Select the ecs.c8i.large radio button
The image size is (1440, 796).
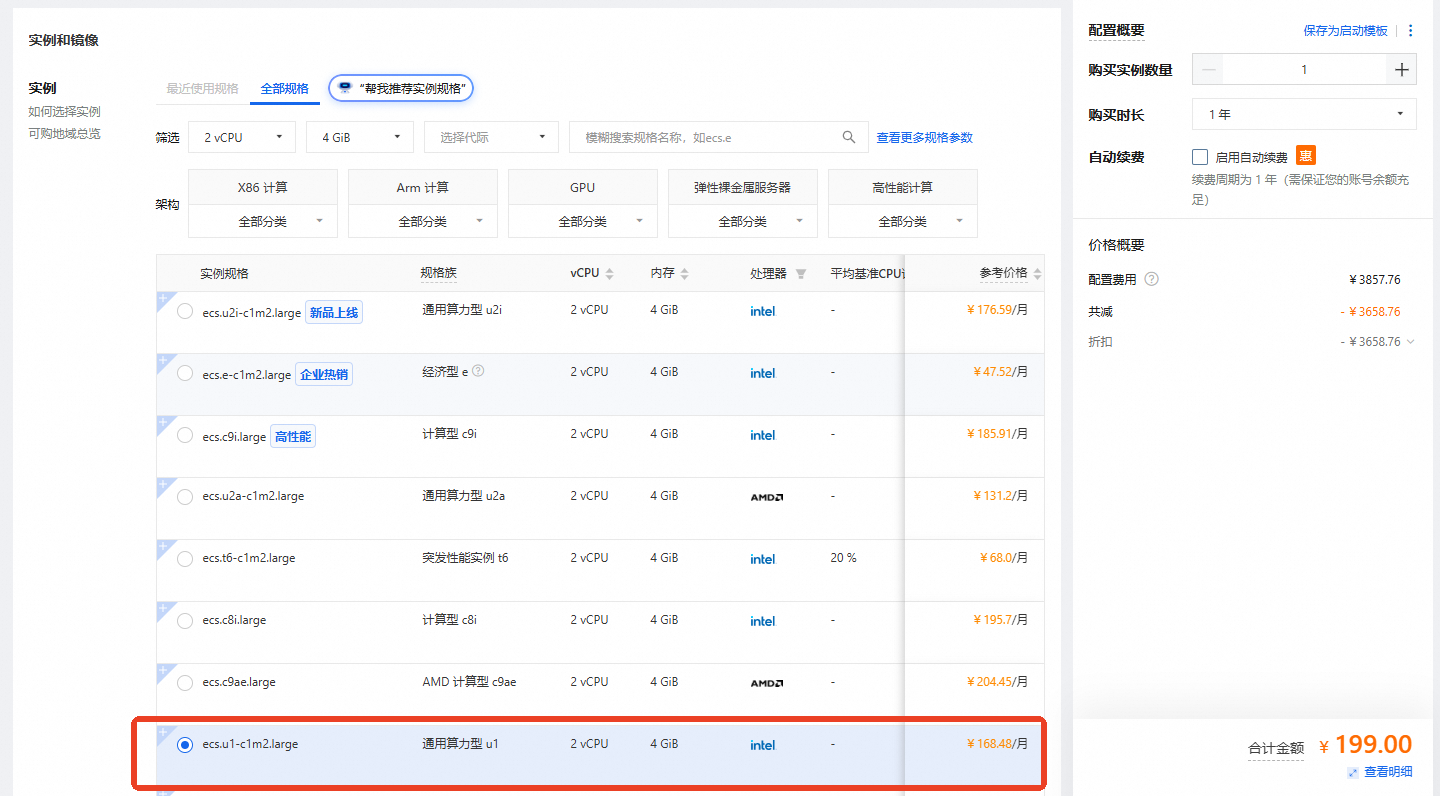click(185, 621)
